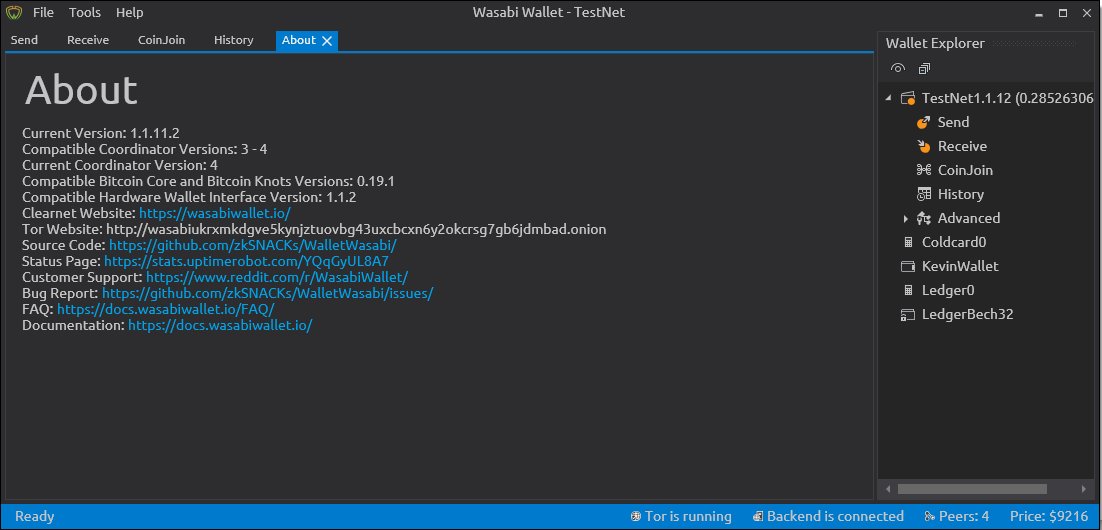1102x530 pixels.
Task: Click the scrollbar left arrow in Wallet Explorer
Action: pos(888,488)
